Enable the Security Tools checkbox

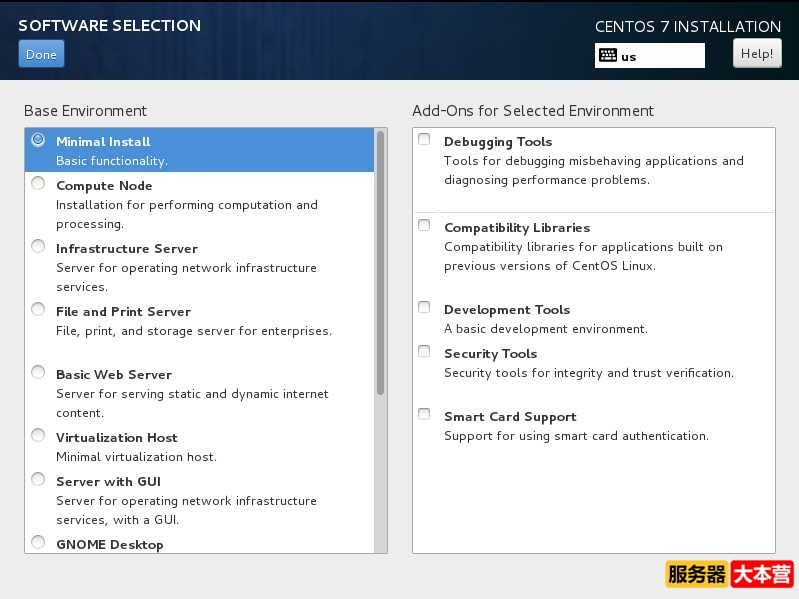[x=424, y=351]
